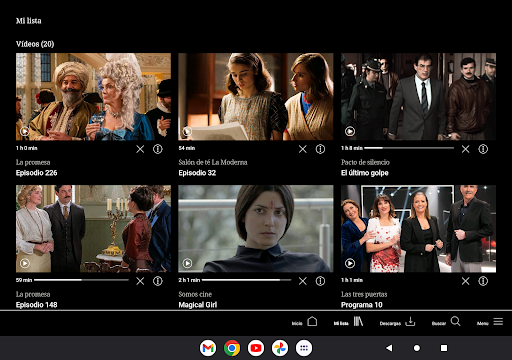Show info for Las tres puertas Programa 10
Viewport: 512px width, 360px height.
pos(483,281)
